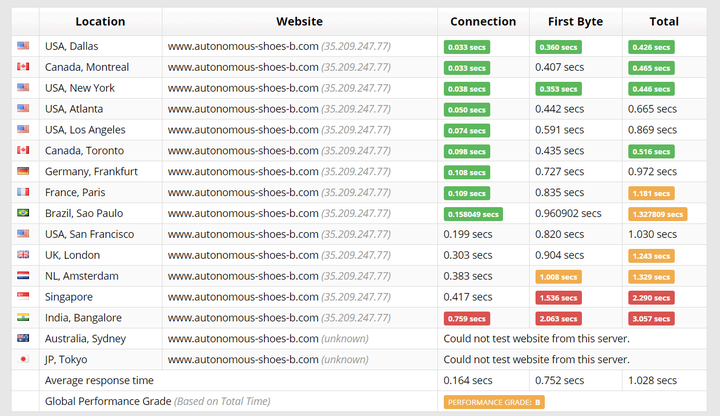Viewport: 720px width, 416px height.
Task: Click Atlanta total value 0.665 secs
Action: (652, 109)
